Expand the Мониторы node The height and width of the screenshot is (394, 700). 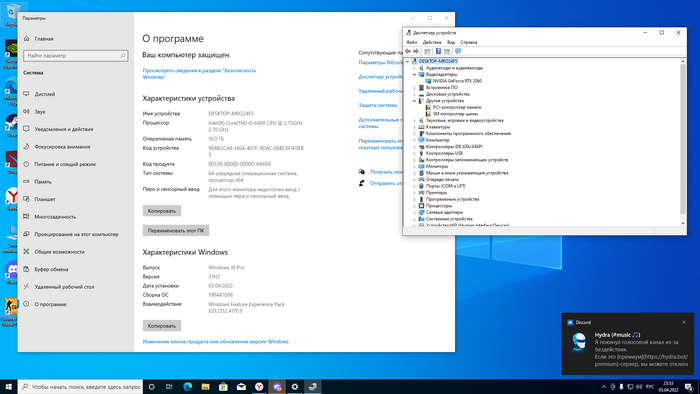[x=414, y=166]
